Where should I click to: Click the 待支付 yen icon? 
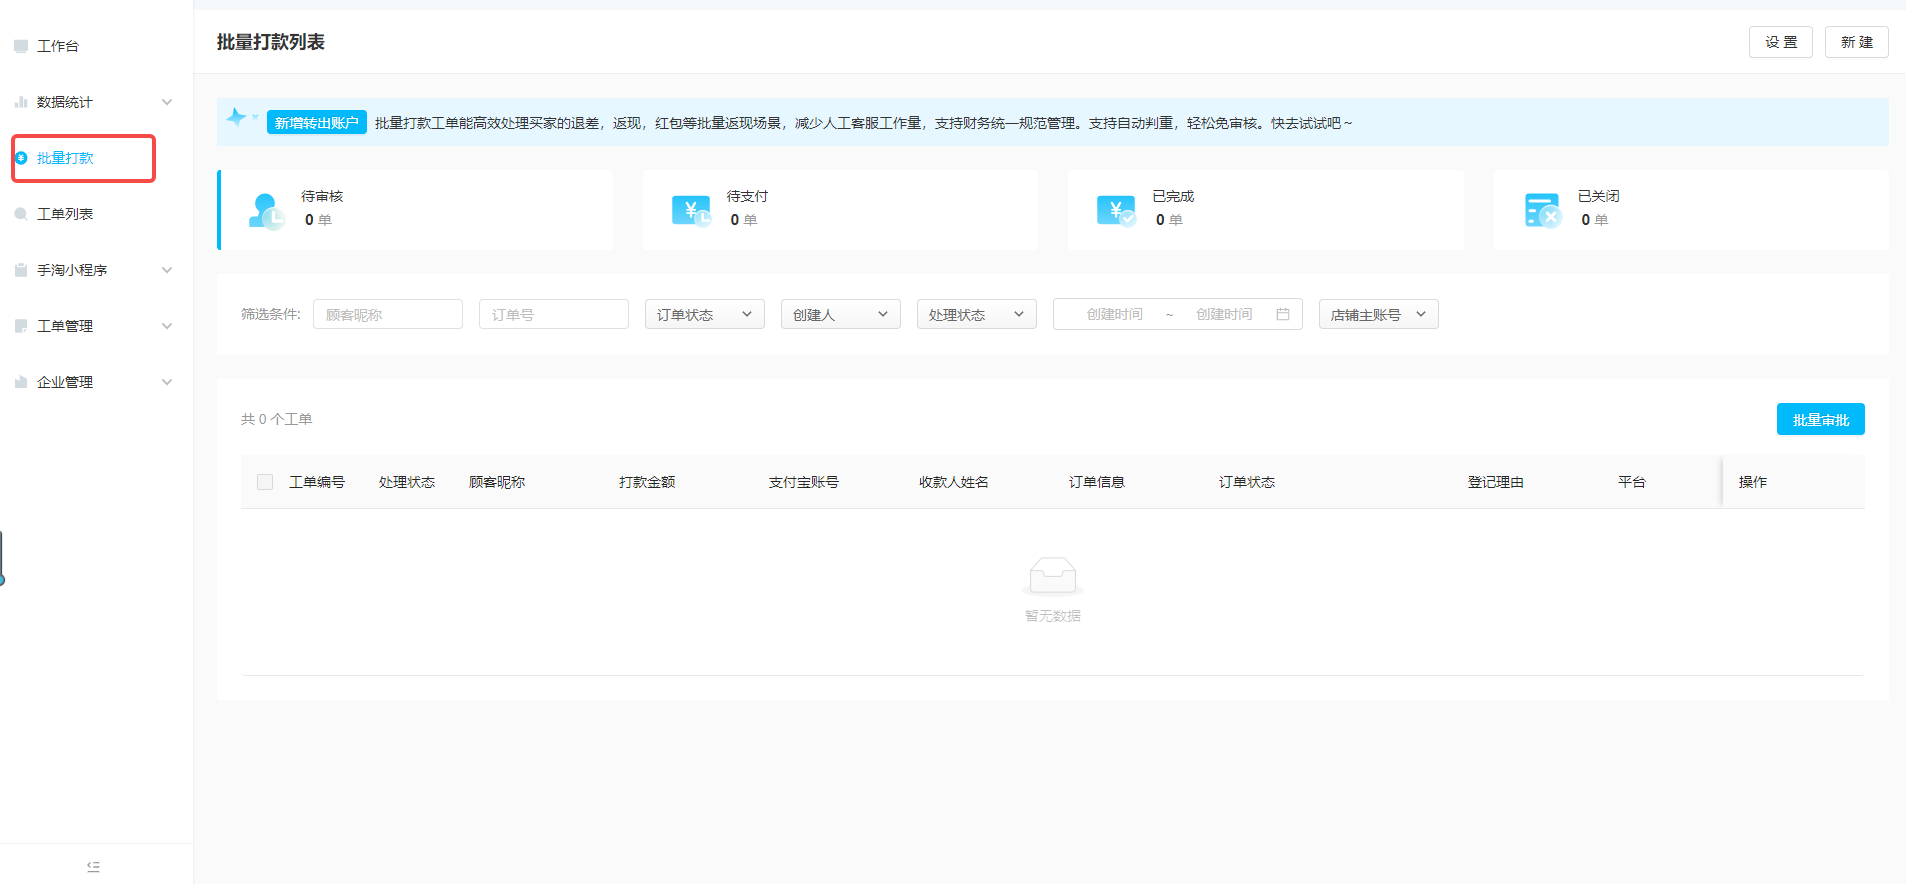pos(691,211)
